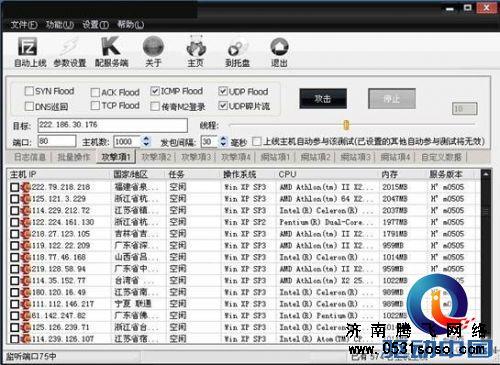
Task: Open the 自定义数据 tab
Action: pyautogui.click(x=442, y=157)
